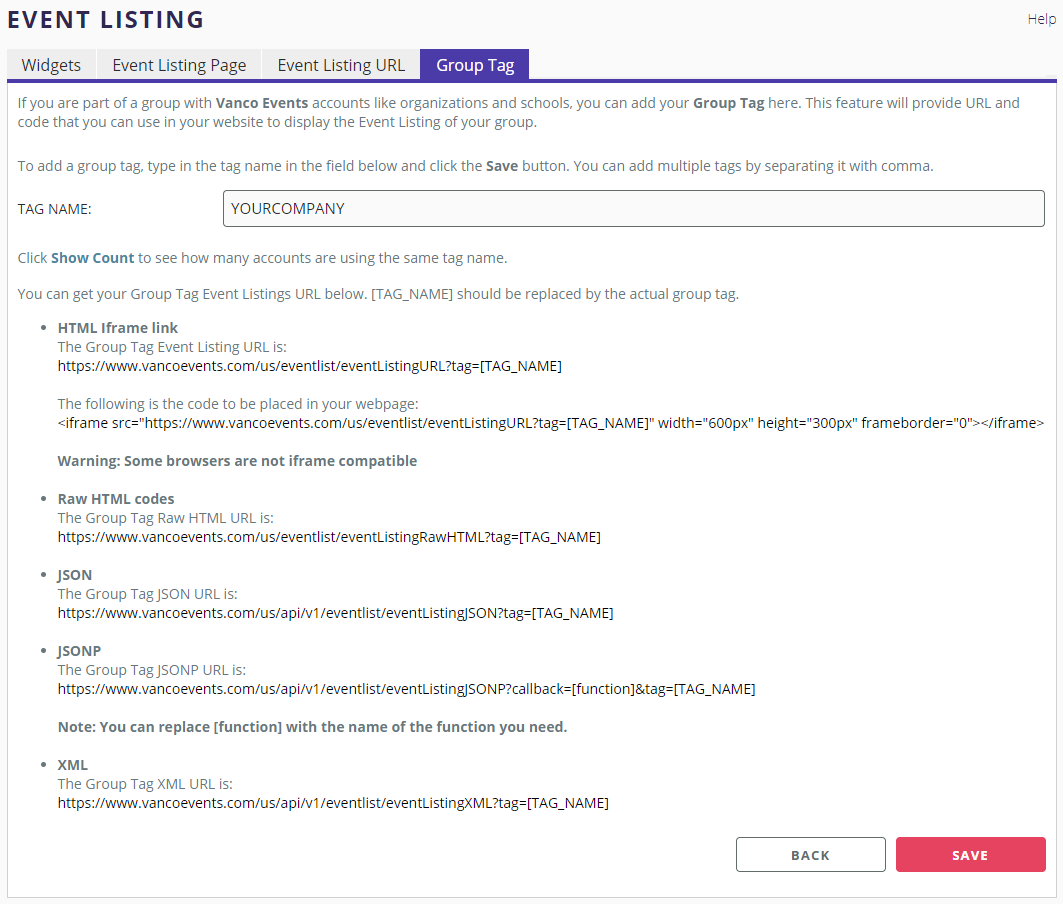The height and width of the screenshot is (904, 1063).
Task: Click the HTML Iframe link heading
Action: [117, 328]
